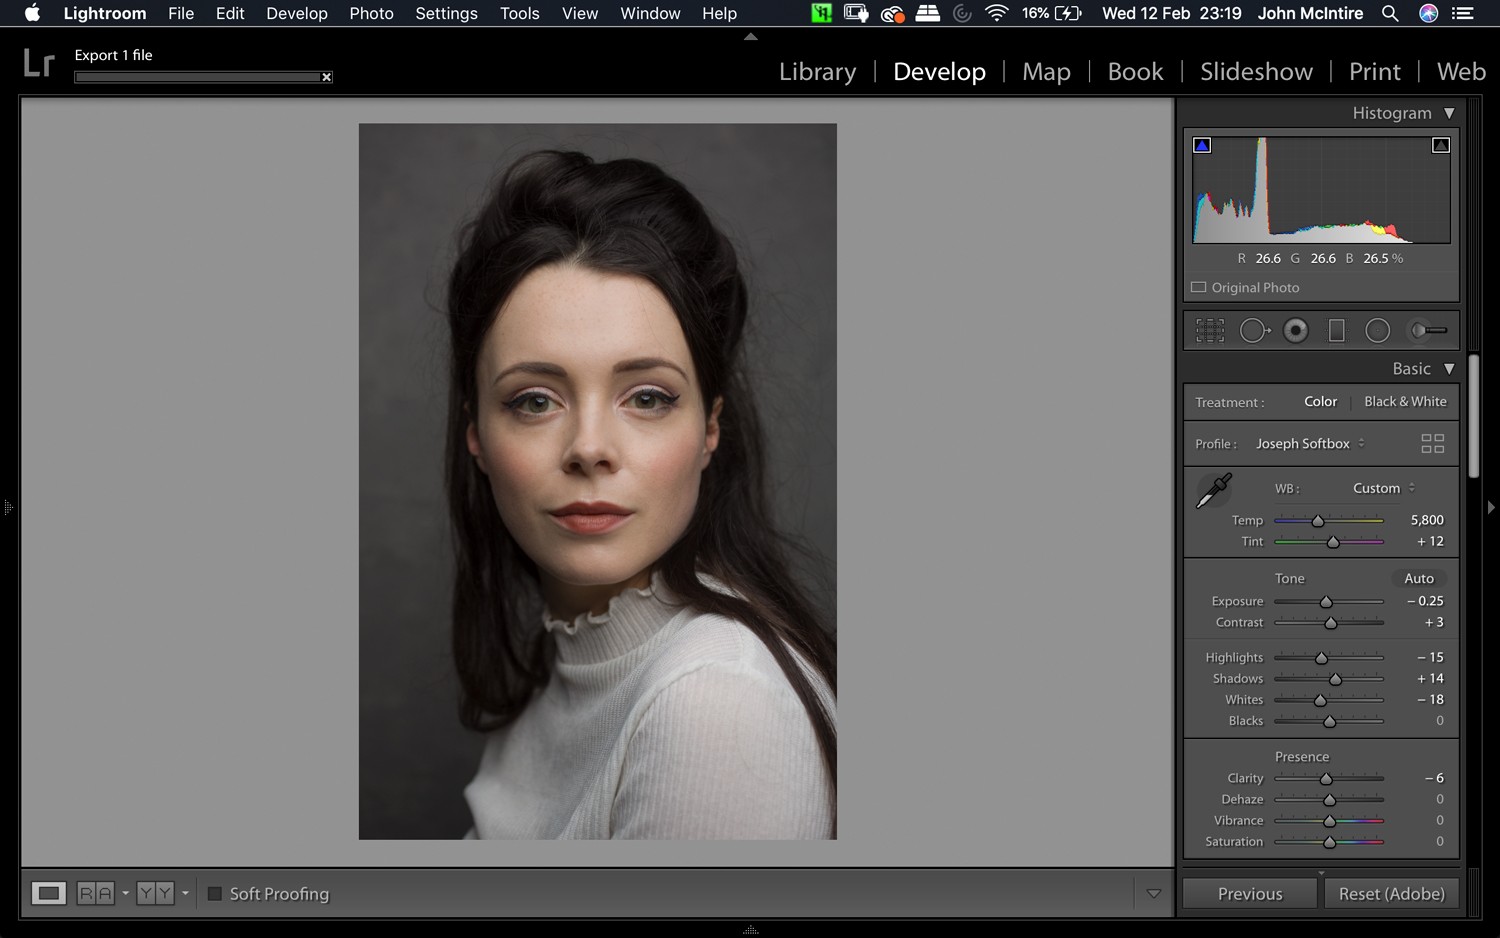This screenshot has height=938, width=1500.
Task: Select the Adjustment Brush tool
Action: (1425, 330)
